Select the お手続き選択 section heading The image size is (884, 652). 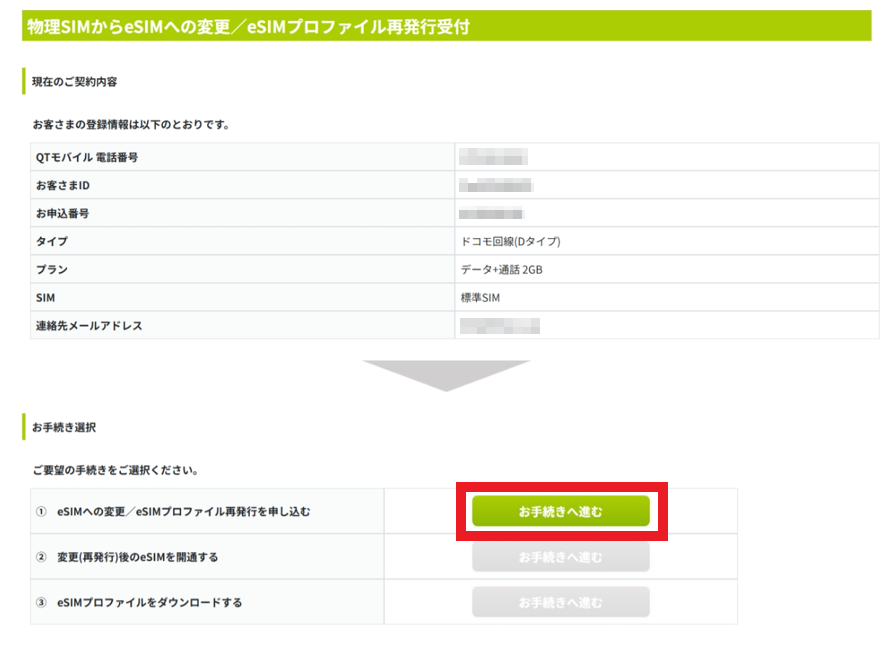[x=64, y=427]
